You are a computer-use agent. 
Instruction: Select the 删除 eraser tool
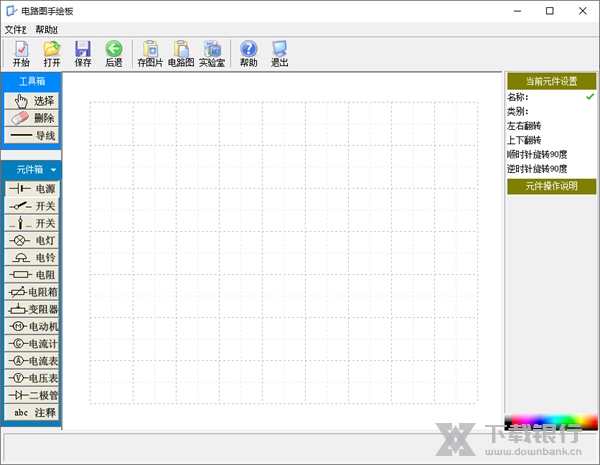click(32, 118)
